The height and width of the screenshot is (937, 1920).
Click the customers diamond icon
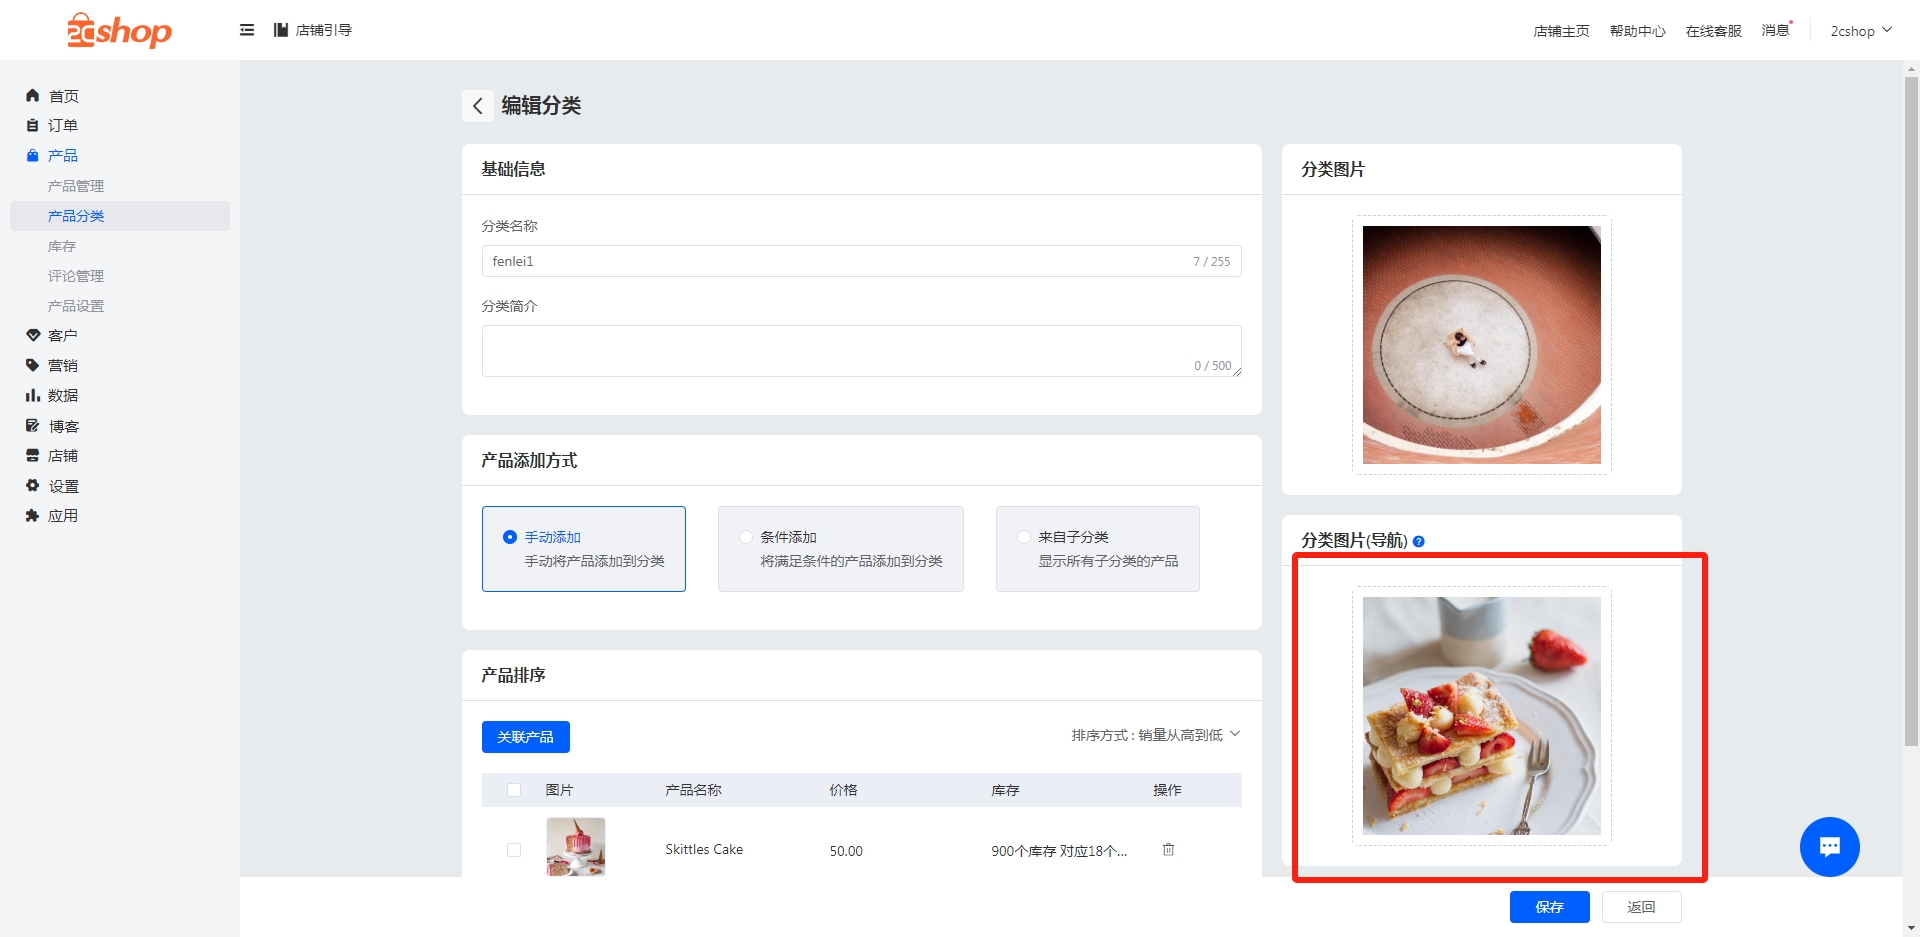[x=32, y=335]
